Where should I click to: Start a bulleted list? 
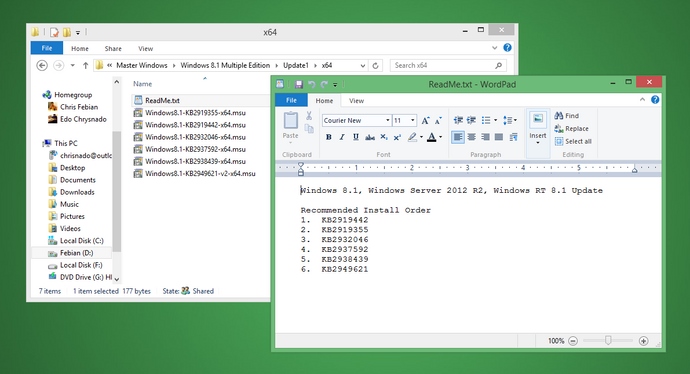[x=486, y=120]
